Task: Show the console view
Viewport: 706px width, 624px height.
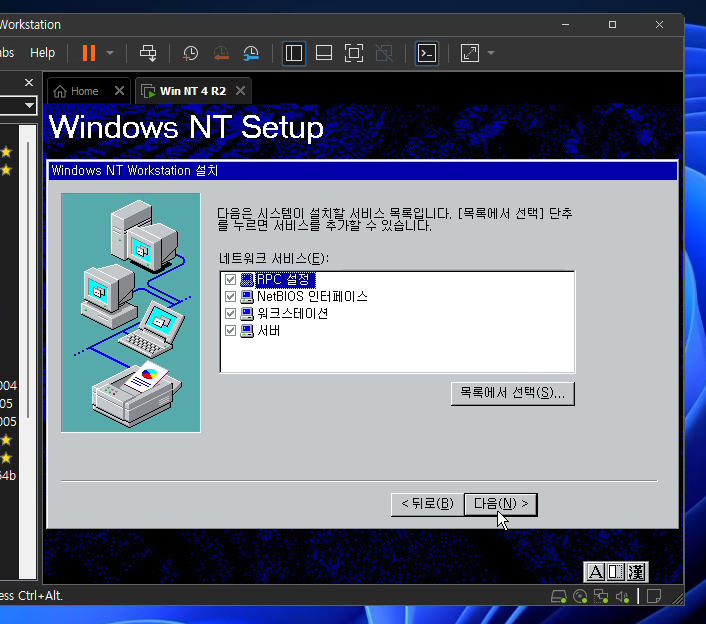Action: point(426,53)
